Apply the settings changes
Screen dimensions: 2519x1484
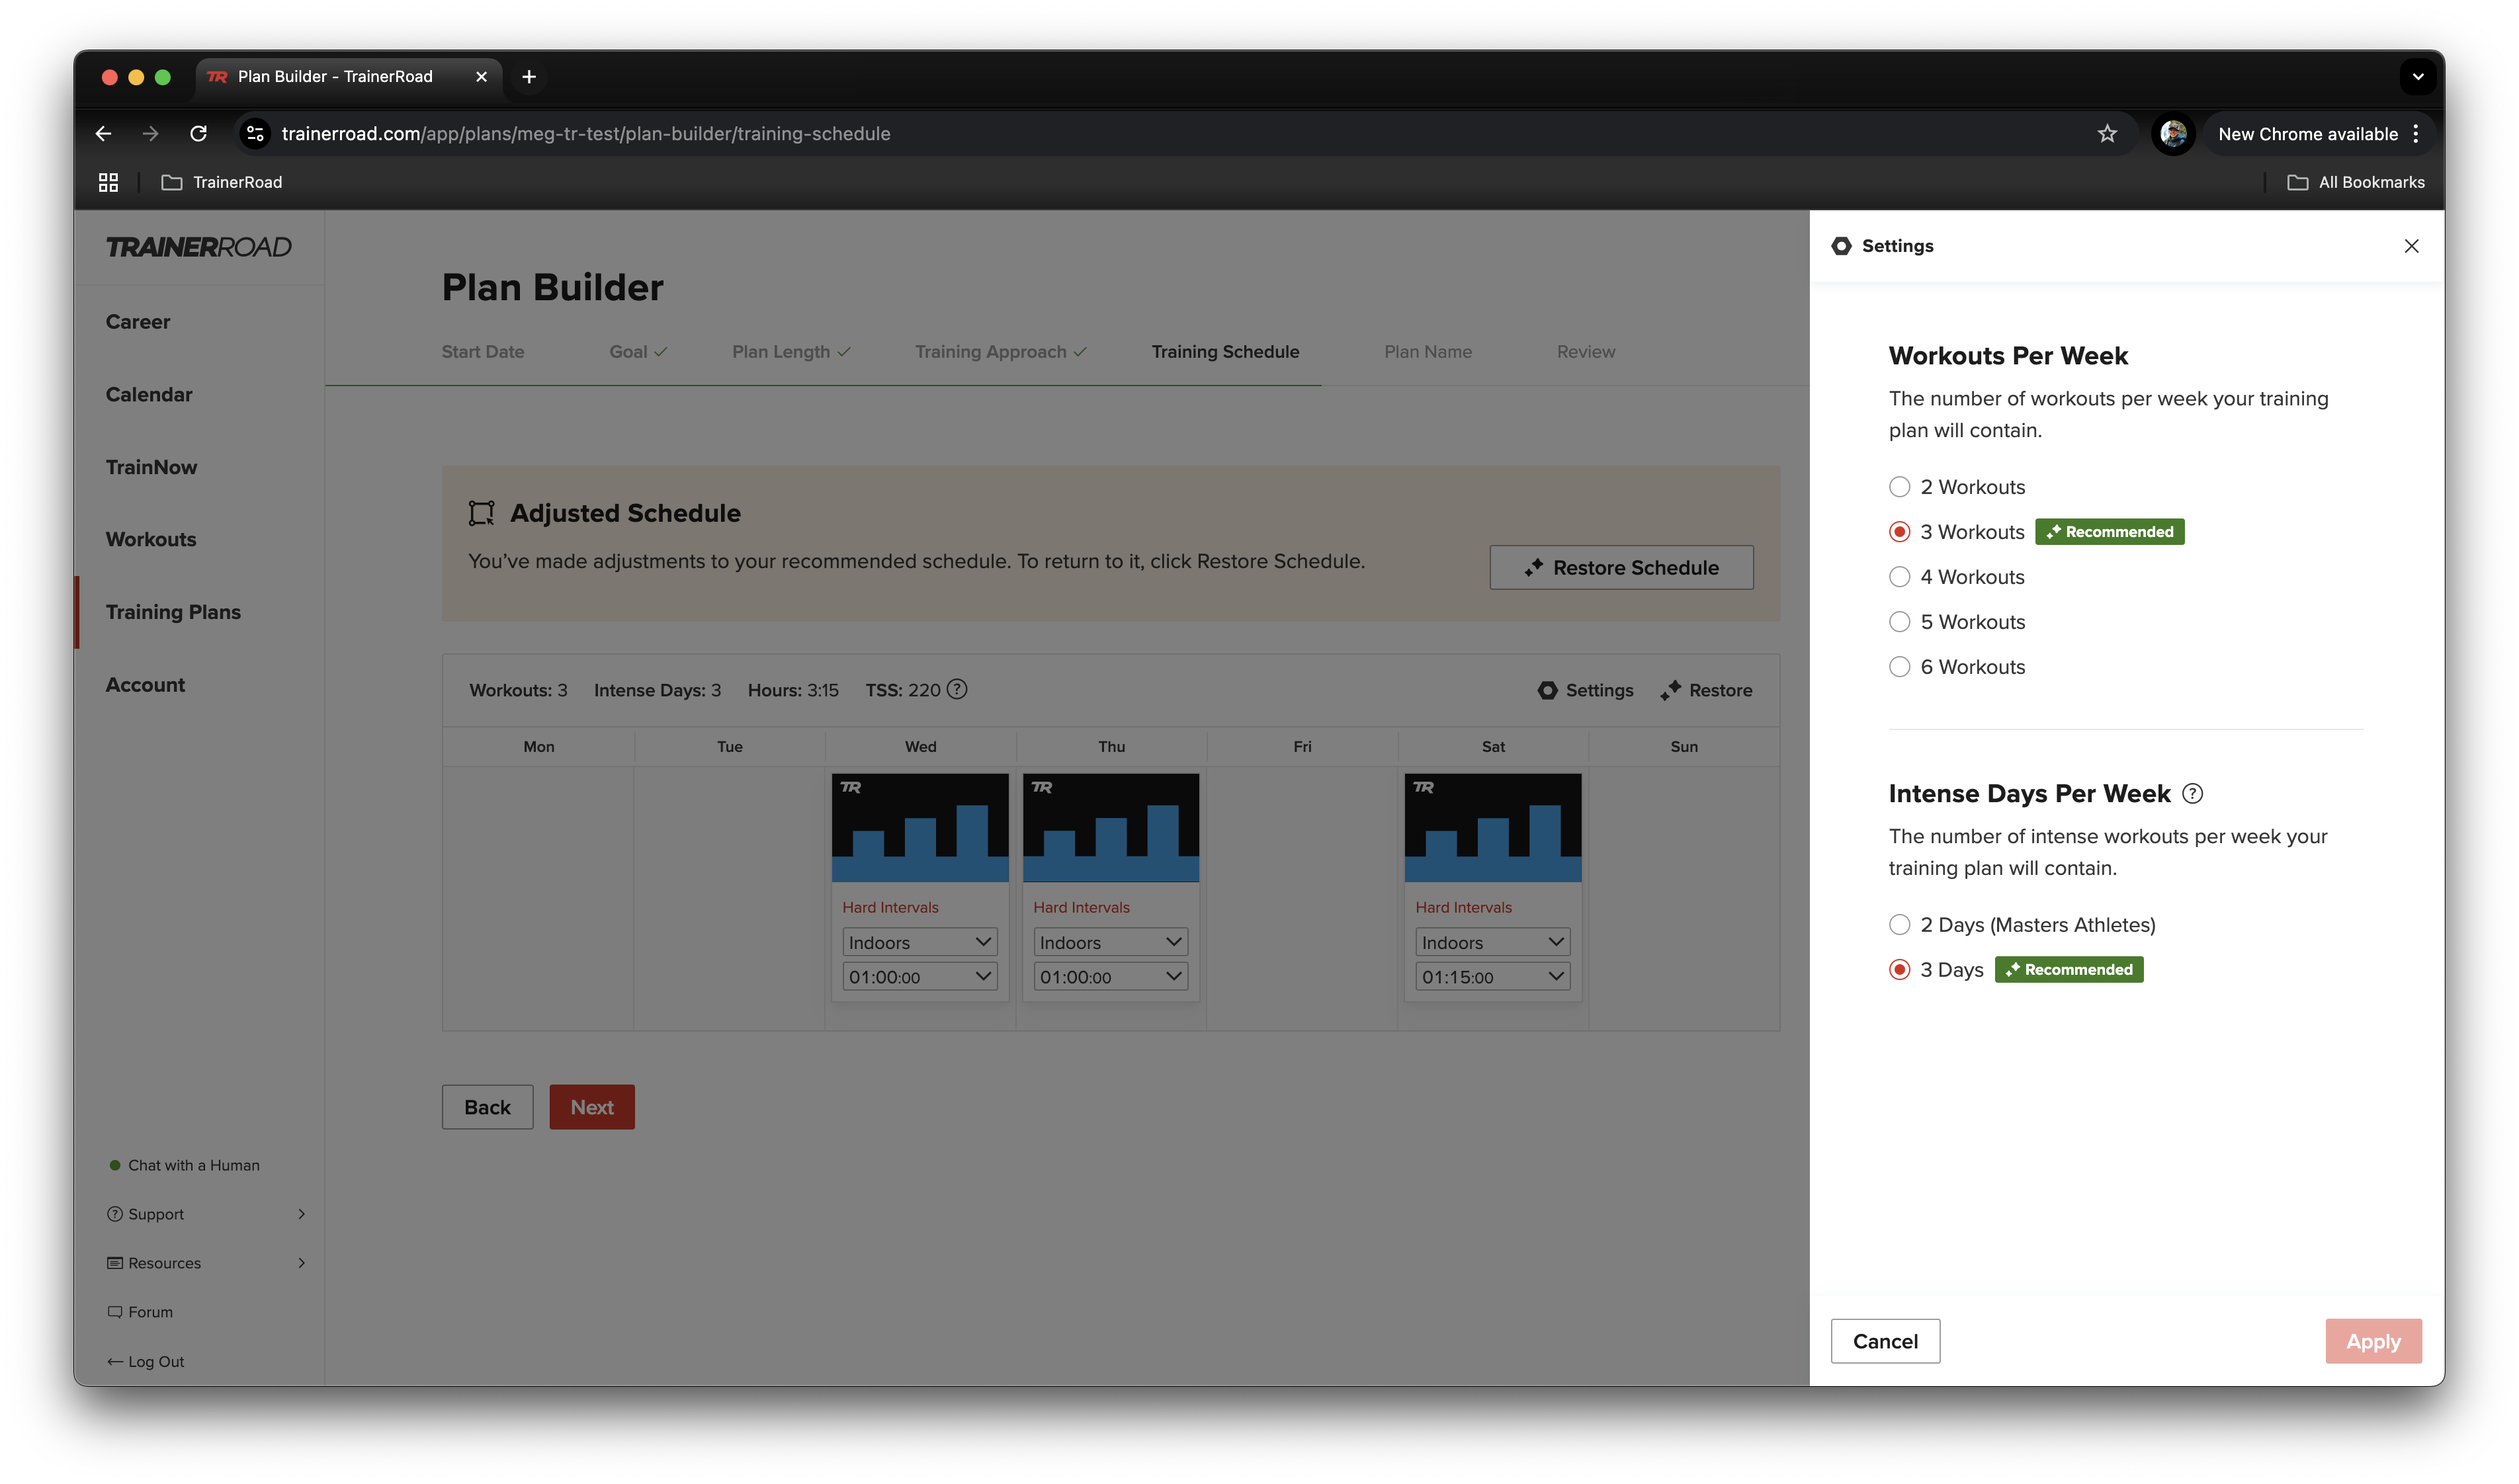click(2373, 1341)
